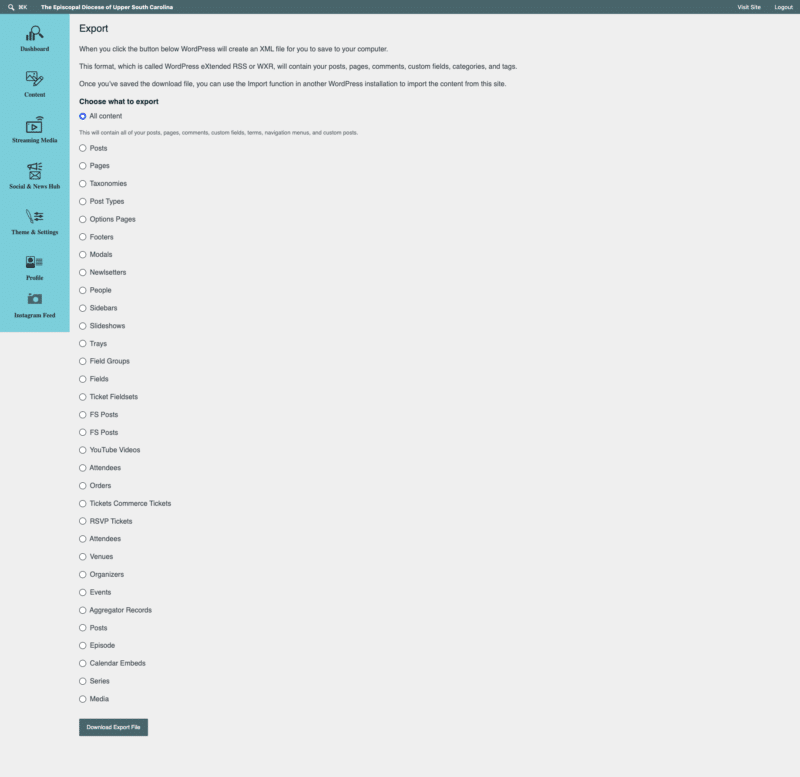Image resolution: width=800 pixels, height=777 pixels.
Task: Choose the Taxonomies export option
Action: coord(83,184)
